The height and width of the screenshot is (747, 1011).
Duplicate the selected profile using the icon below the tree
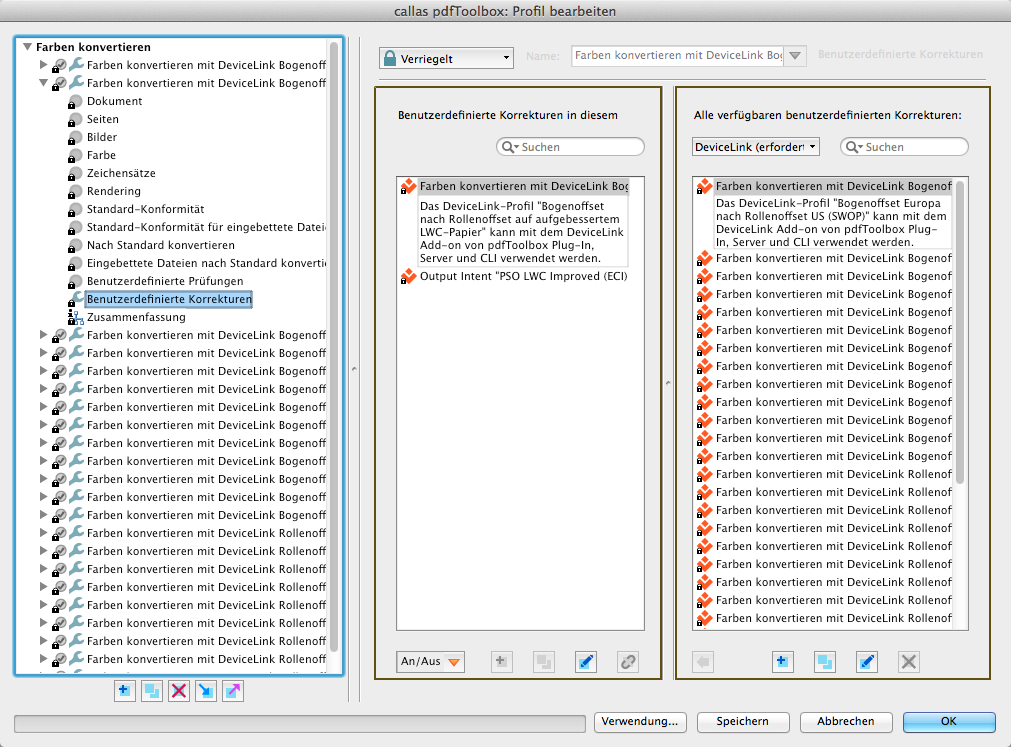152,691
